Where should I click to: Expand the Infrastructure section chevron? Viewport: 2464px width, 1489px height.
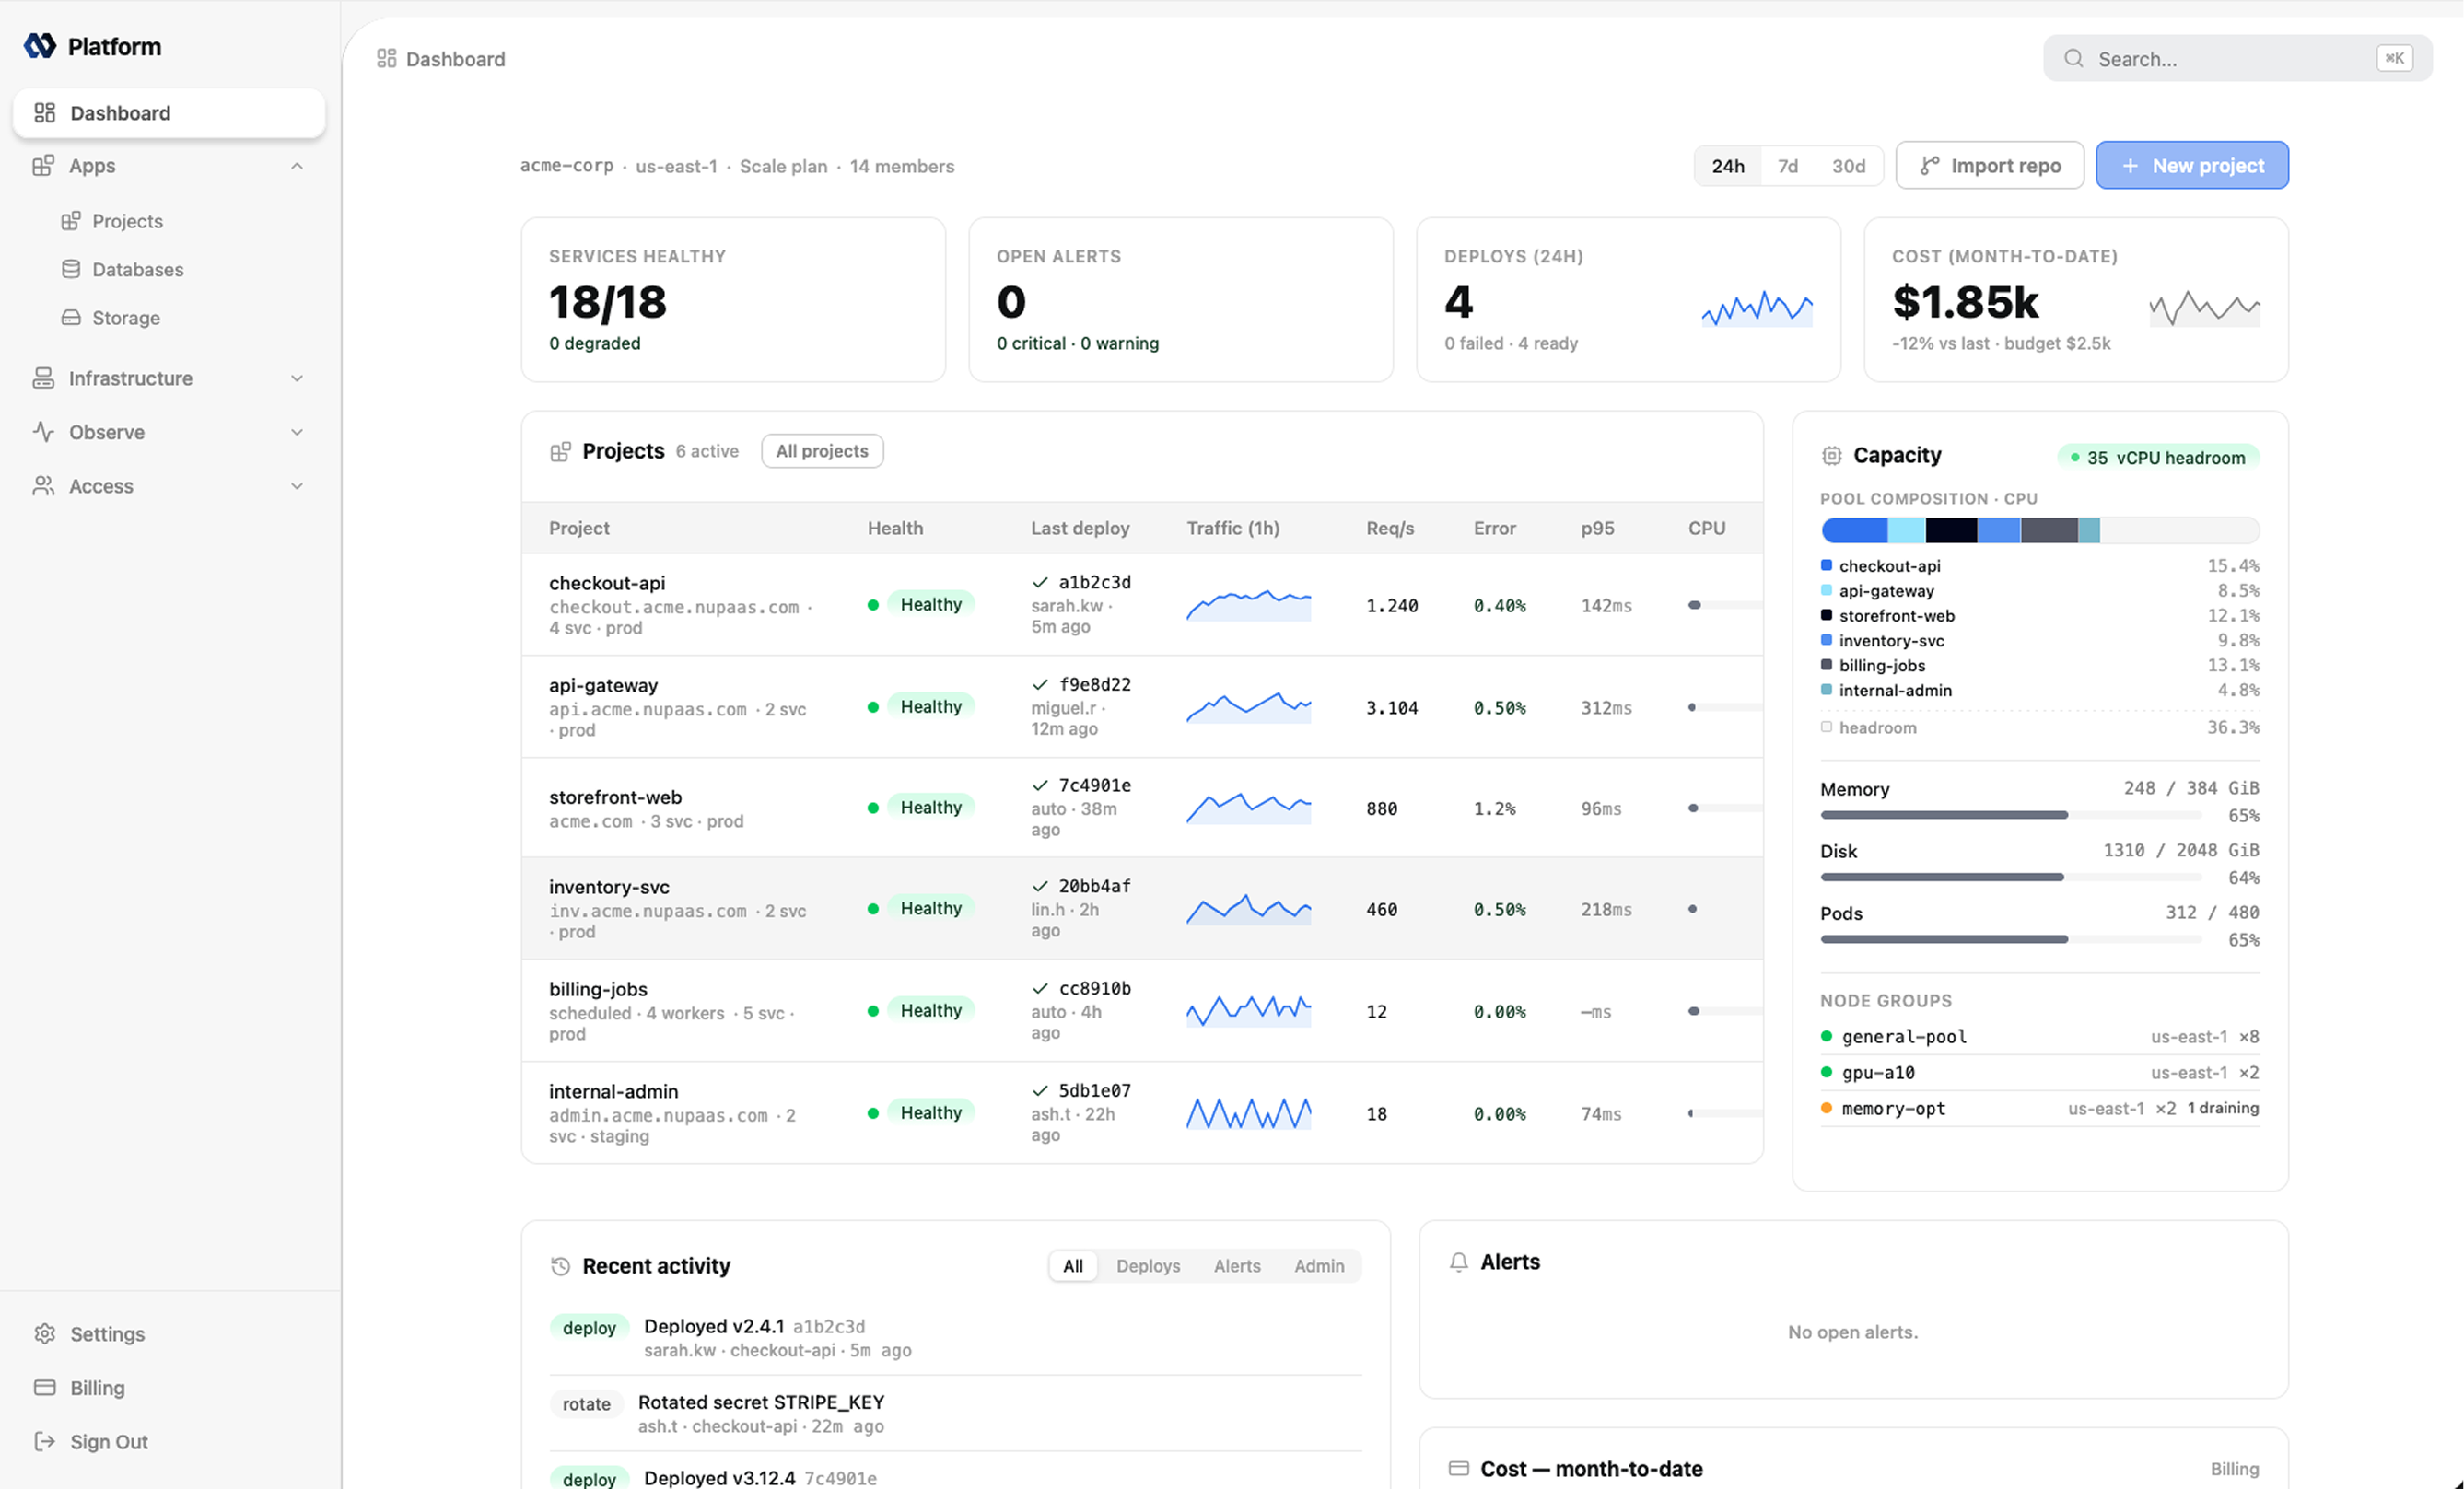[x=297, y=378]
